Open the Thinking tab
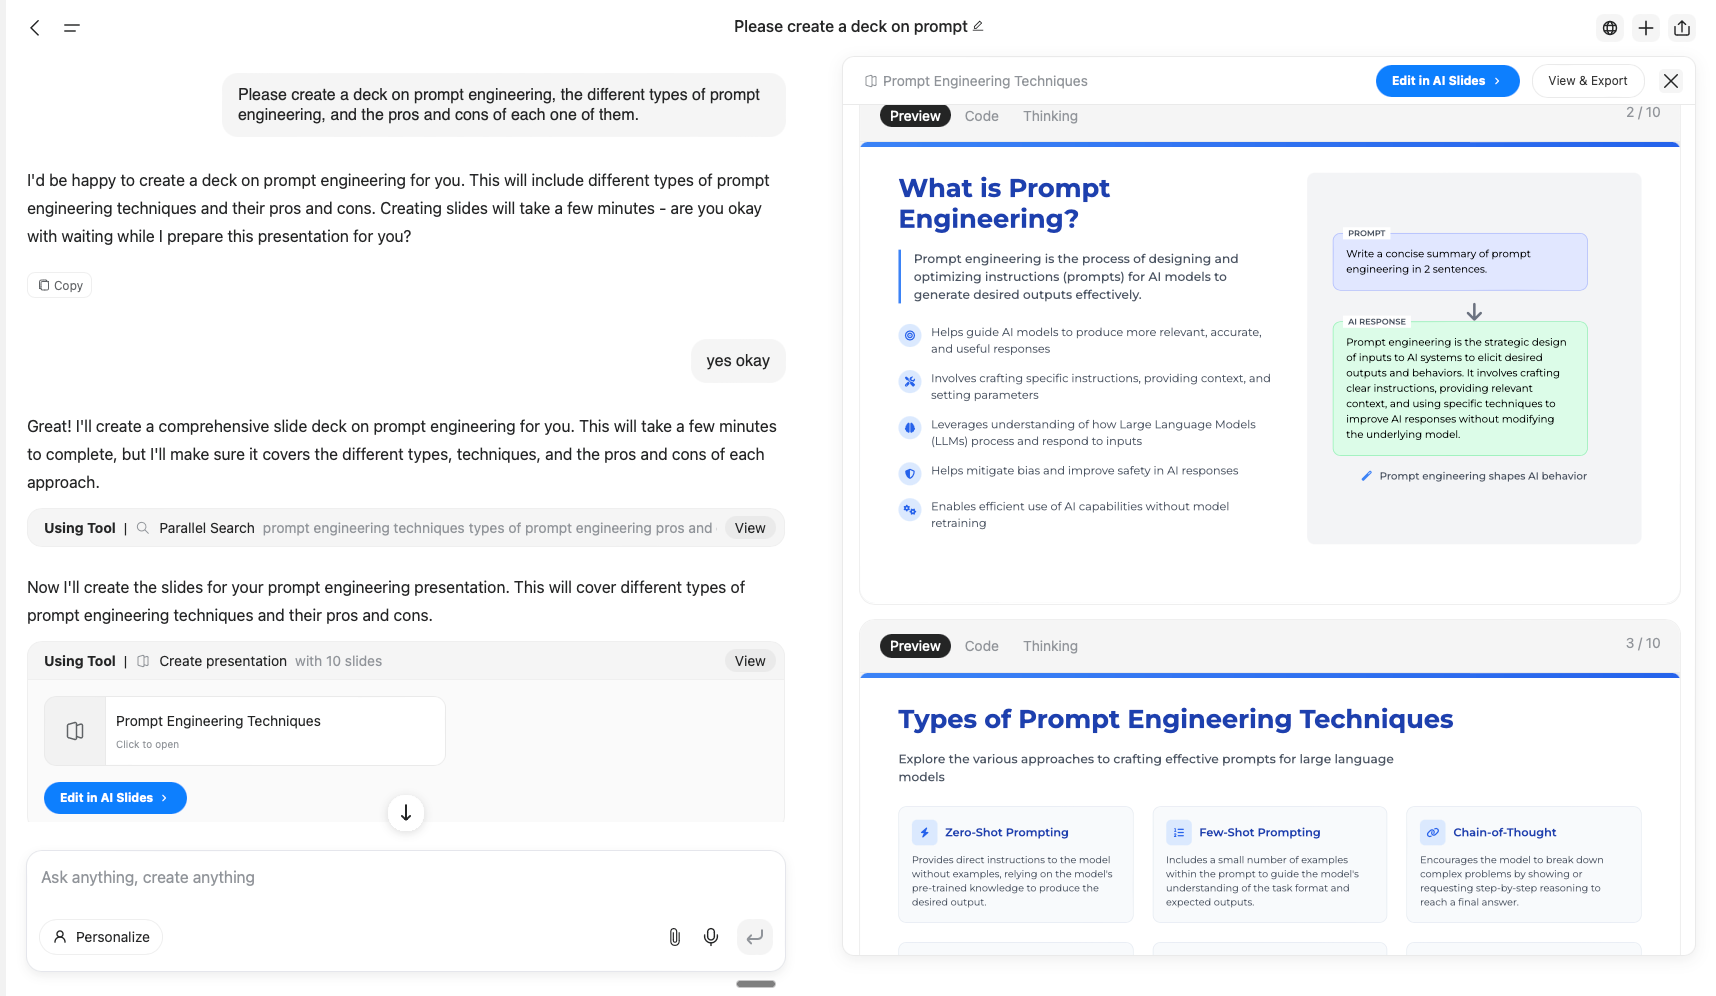This screenshot has height=996, width=1716. pyautogui.click(x=1050, y=116)
